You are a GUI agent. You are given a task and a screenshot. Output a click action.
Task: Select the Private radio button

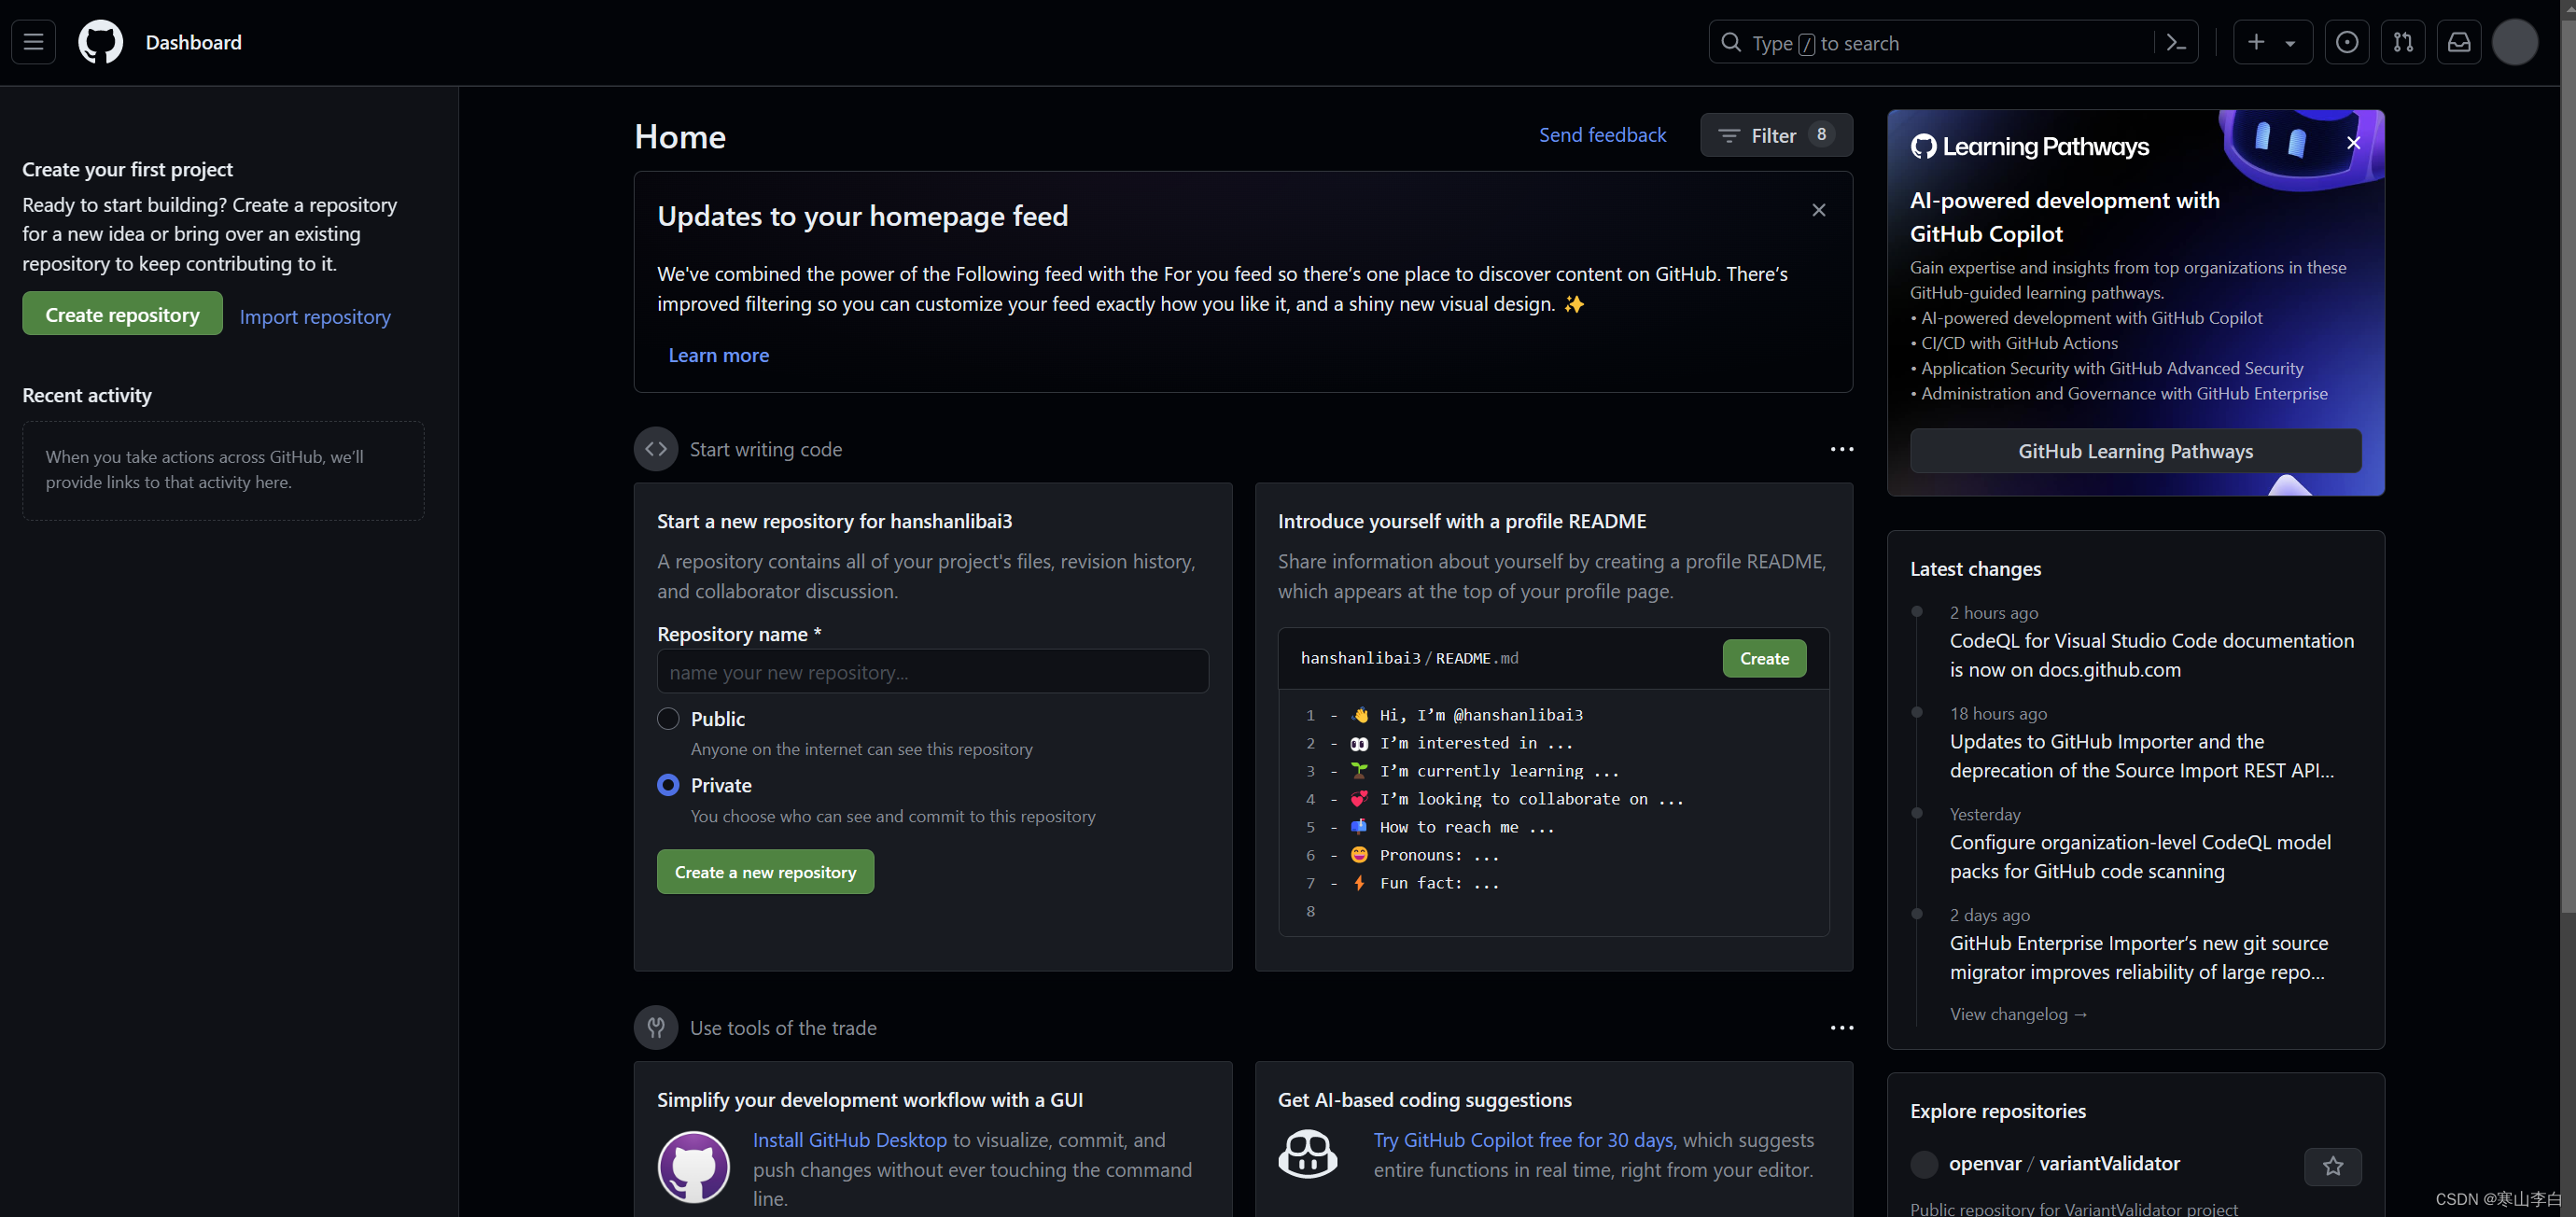click(668, 785)
